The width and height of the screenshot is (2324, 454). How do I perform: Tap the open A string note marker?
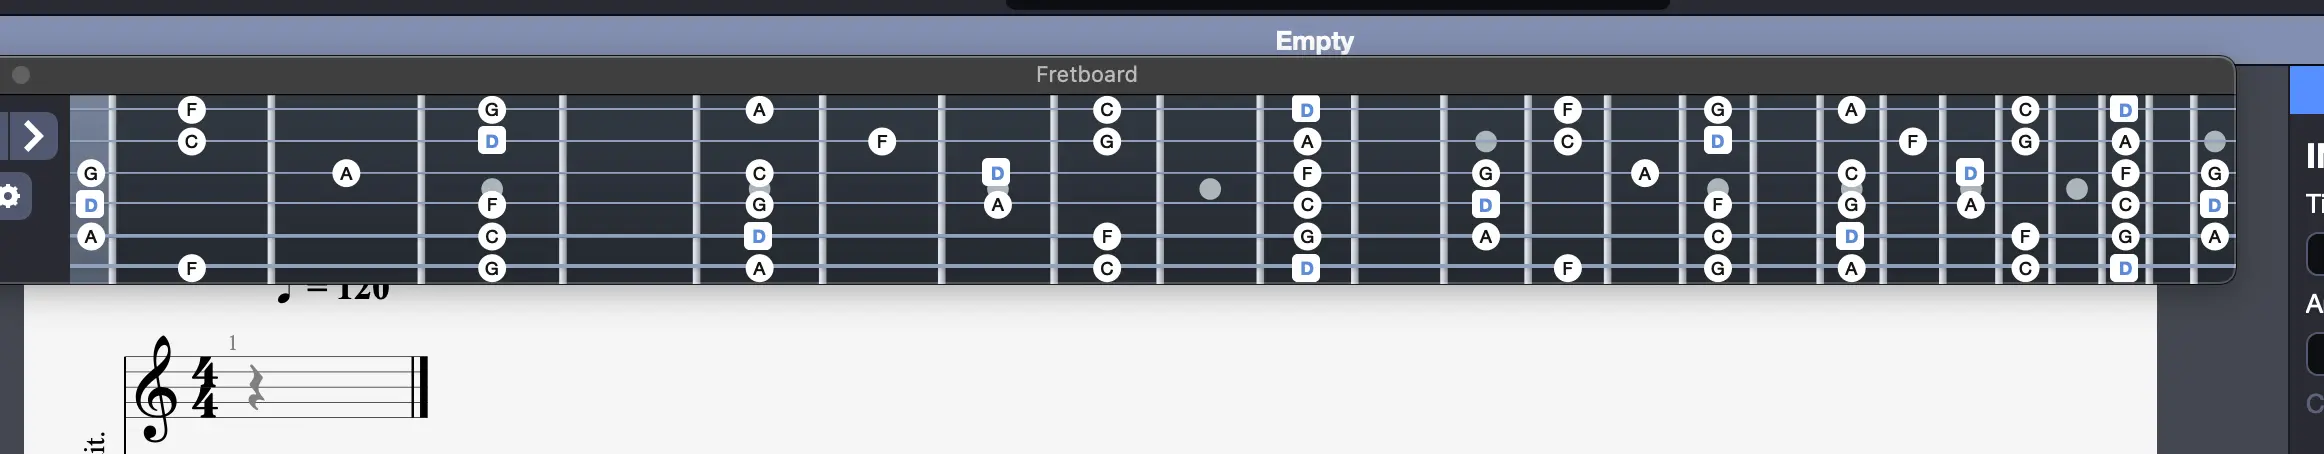pyautogui.click(x=91, y=237)
